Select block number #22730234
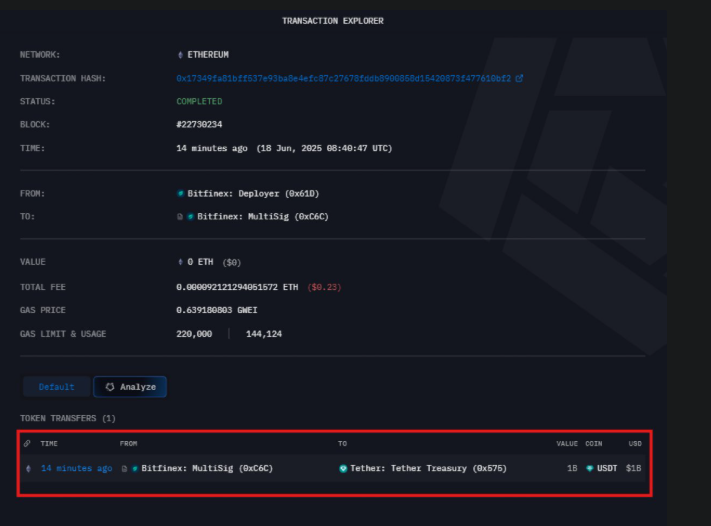Image resolution: width=711 pixels, height=526 pixels. point(199,124)
